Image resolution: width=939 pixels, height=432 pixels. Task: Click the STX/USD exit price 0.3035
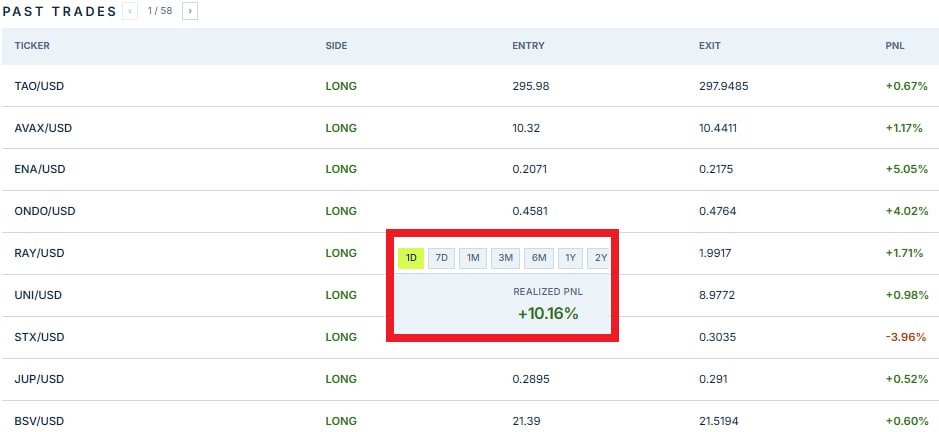pyautogui.click(x=716, y=337)
